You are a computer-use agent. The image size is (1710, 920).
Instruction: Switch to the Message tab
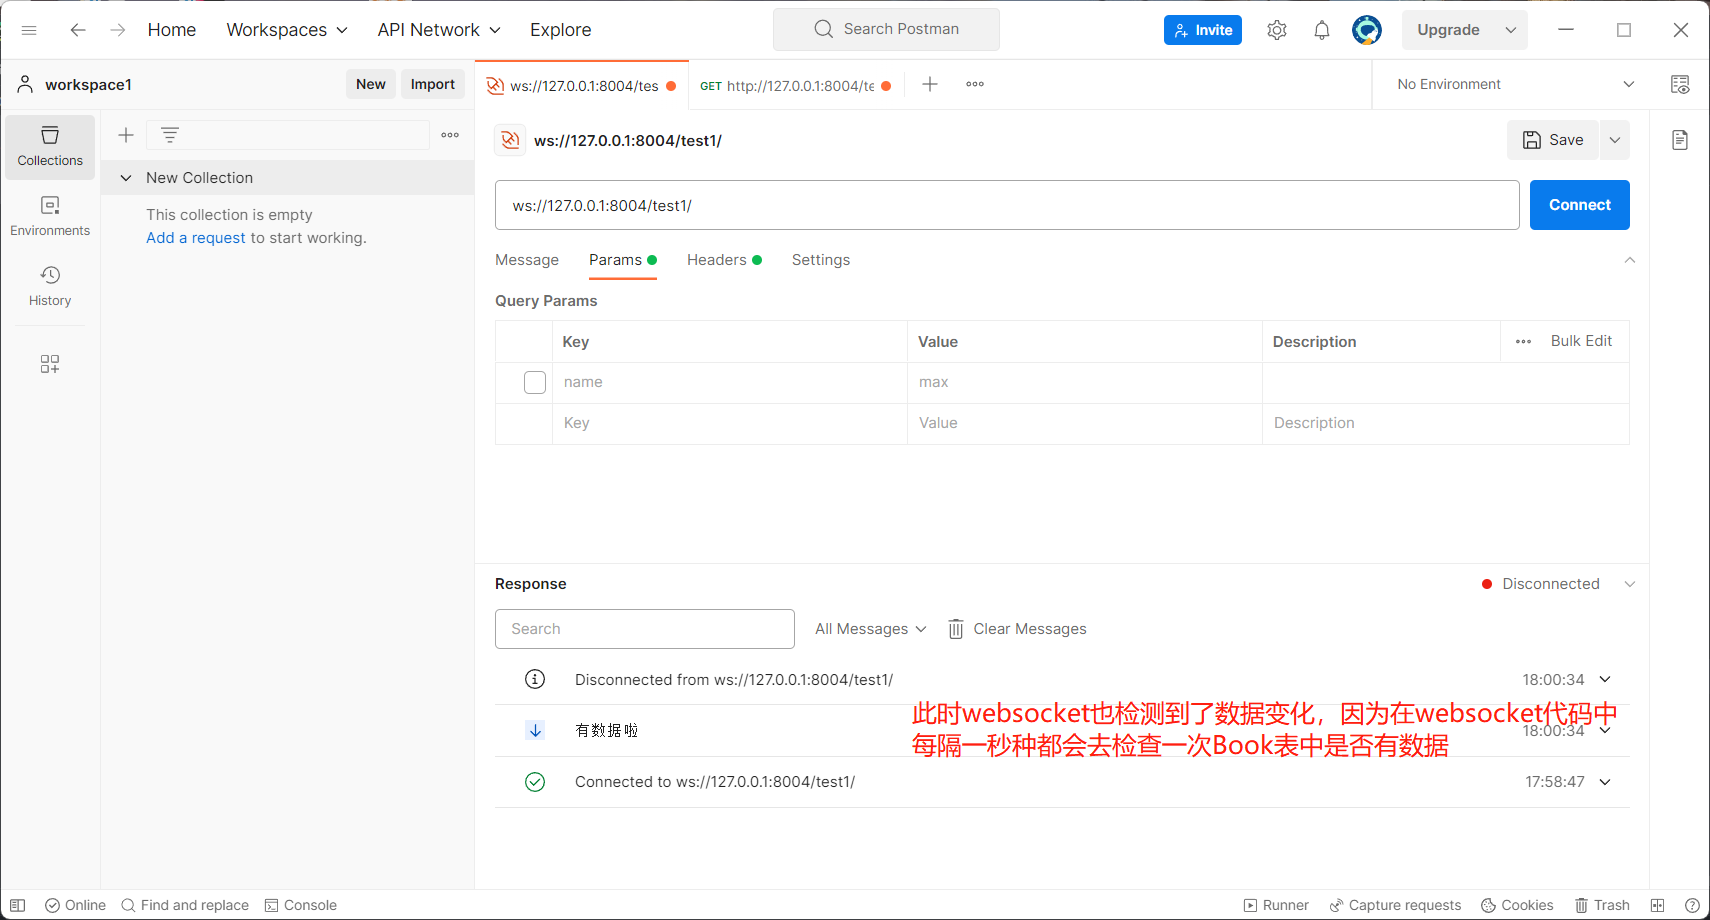[527, 260]
